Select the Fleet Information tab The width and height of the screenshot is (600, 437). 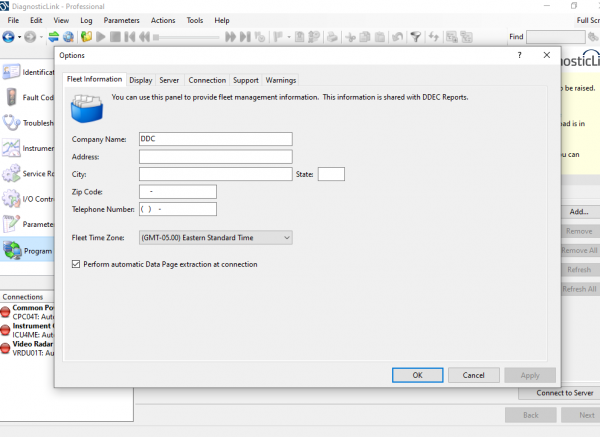coord(95,79)
